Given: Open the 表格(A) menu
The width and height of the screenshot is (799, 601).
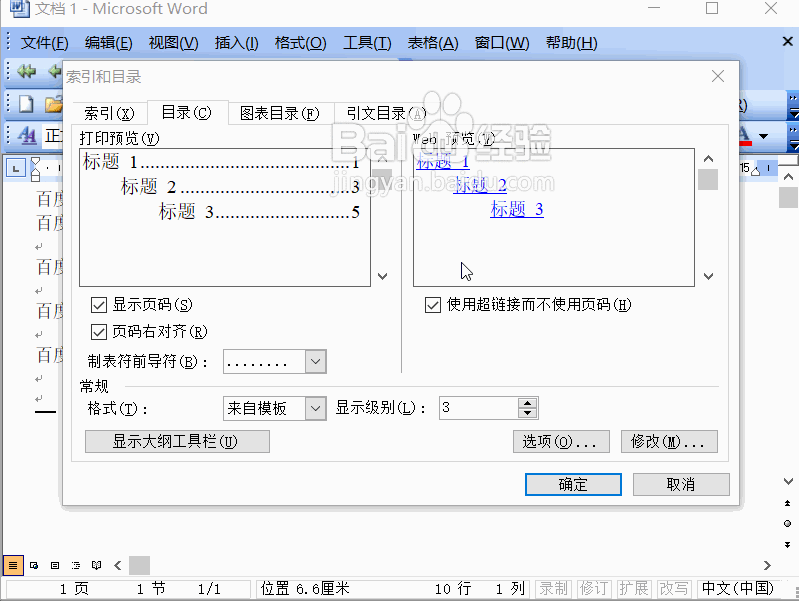Looking at the screenshot, I should (x=433, y=42).
